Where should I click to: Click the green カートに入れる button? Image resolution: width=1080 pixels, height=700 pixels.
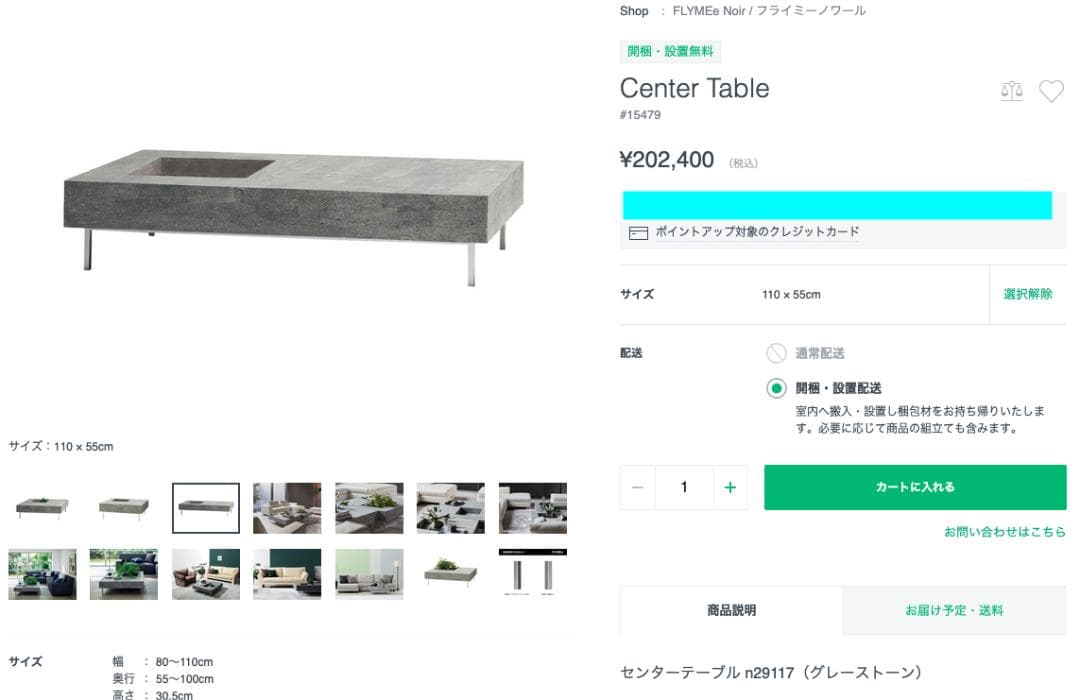click(915, 487)
